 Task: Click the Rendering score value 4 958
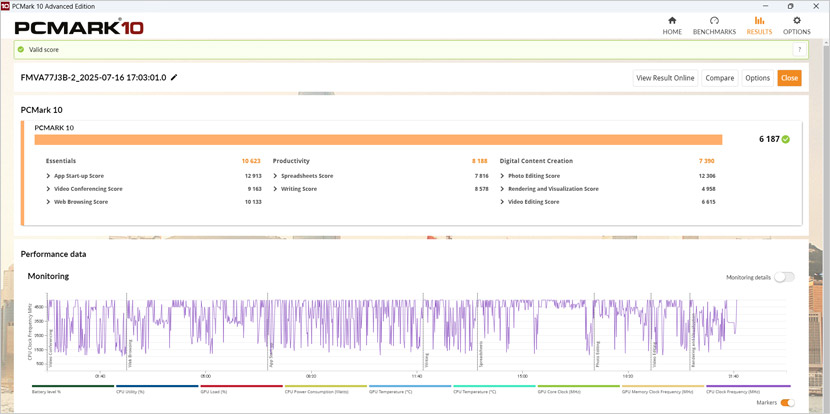(707, 189)
